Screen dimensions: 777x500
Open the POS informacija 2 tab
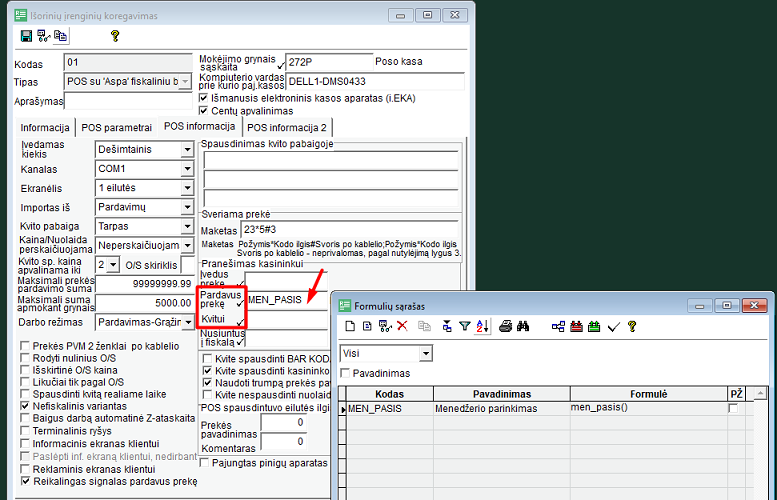tap(286, 127)
